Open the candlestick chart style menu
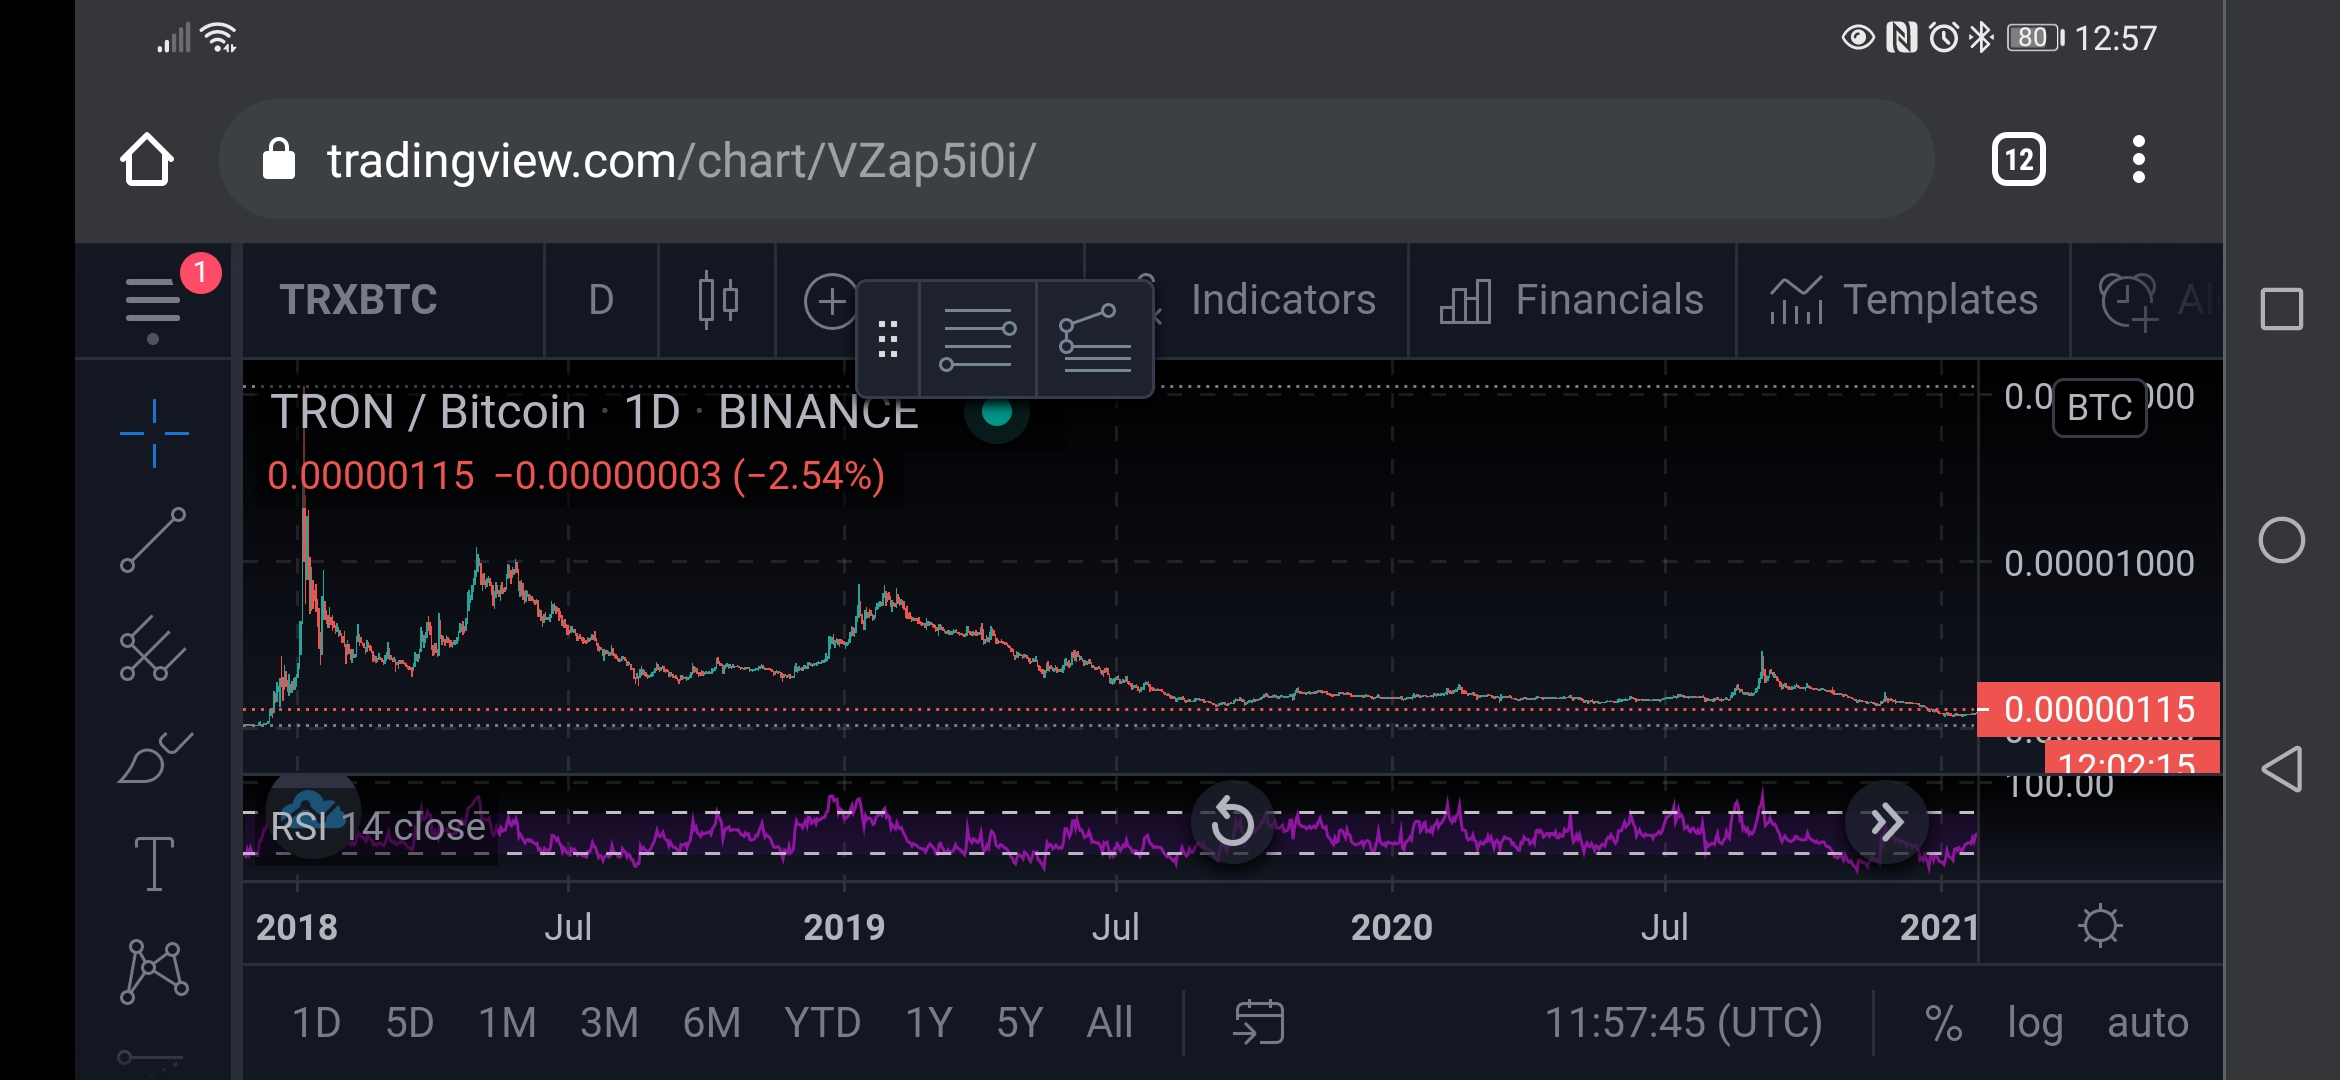This screenshot has width=2340, height=1080. [717, 300]
